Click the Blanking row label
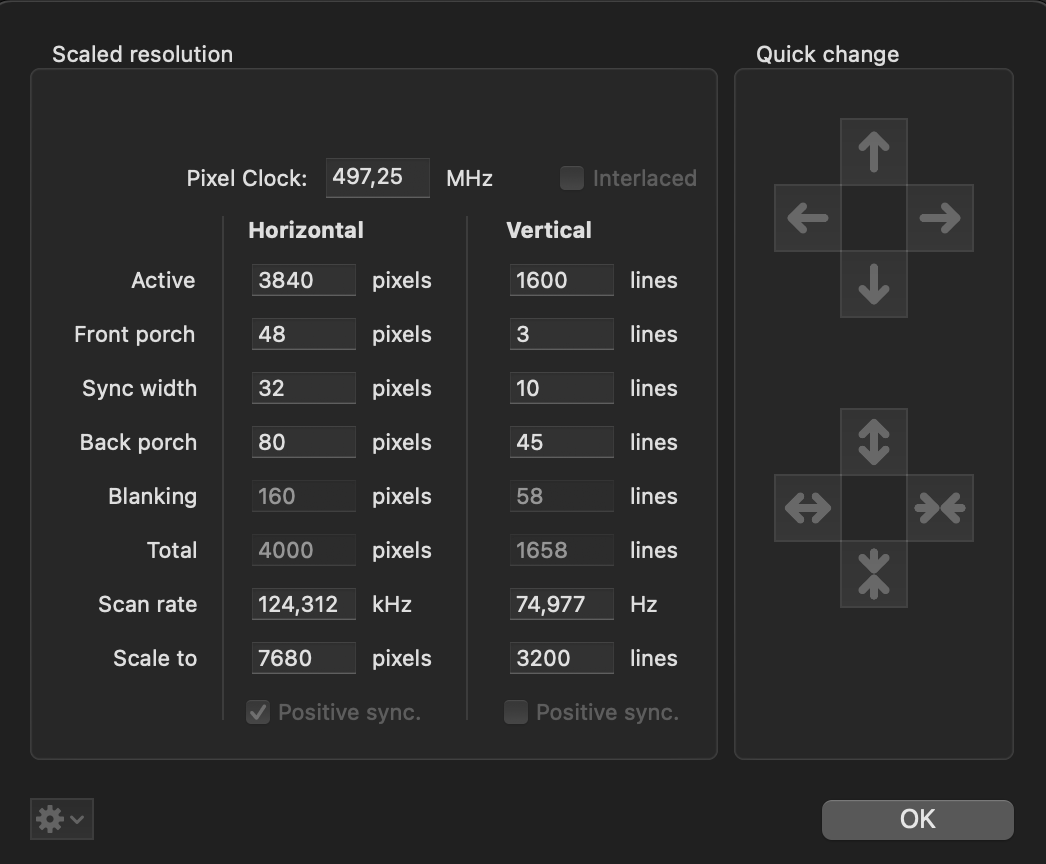The image size is (1046, 864). pyautogui.click(x=153, y=496)
